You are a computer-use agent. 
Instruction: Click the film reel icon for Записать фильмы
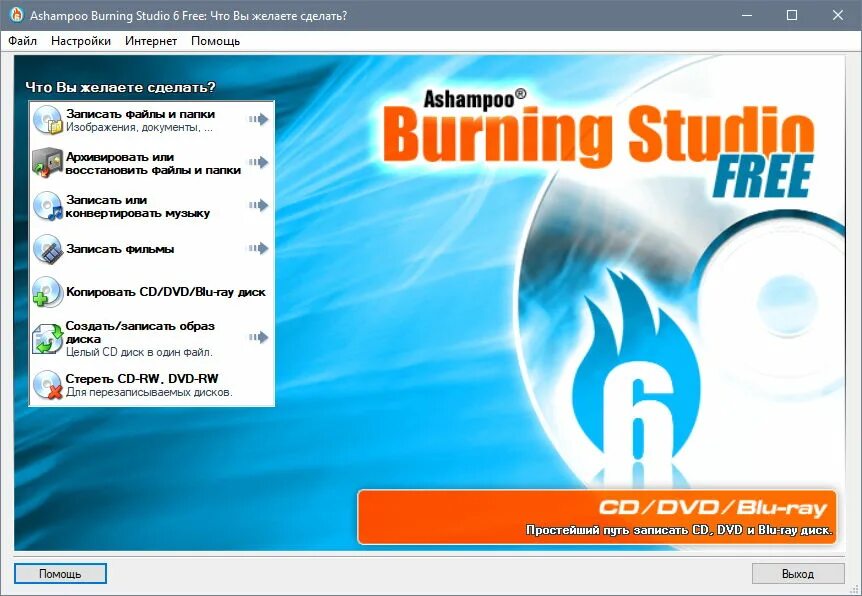point(47,248)
